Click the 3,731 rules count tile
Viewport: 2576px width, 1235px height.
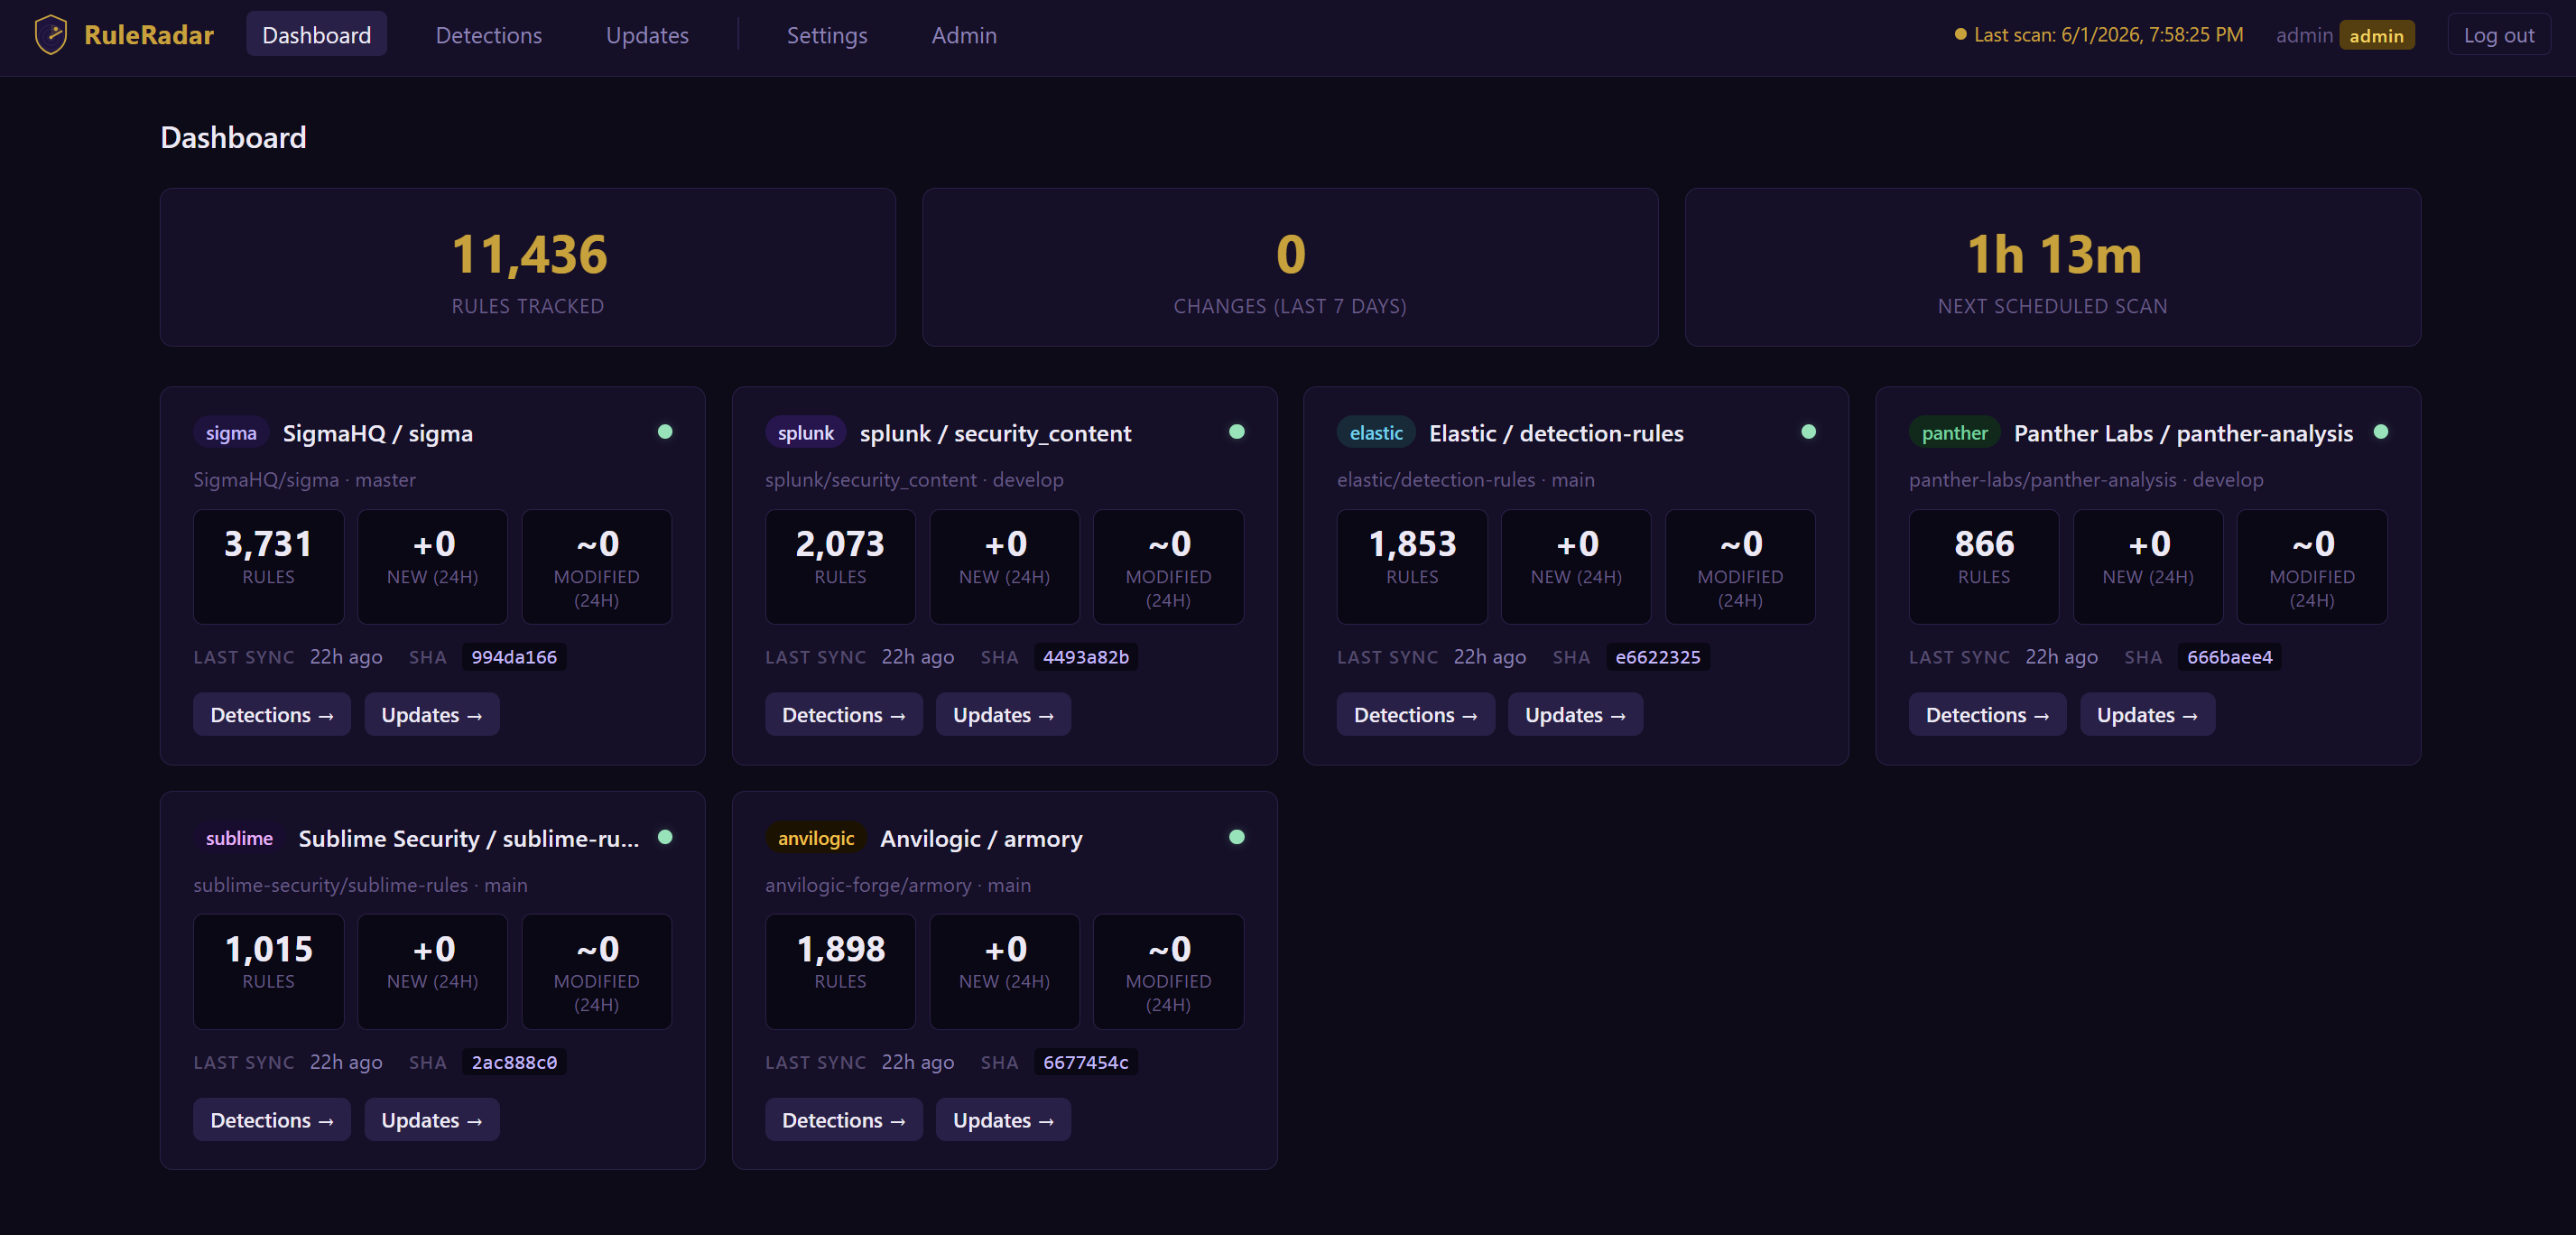point(268,567)
